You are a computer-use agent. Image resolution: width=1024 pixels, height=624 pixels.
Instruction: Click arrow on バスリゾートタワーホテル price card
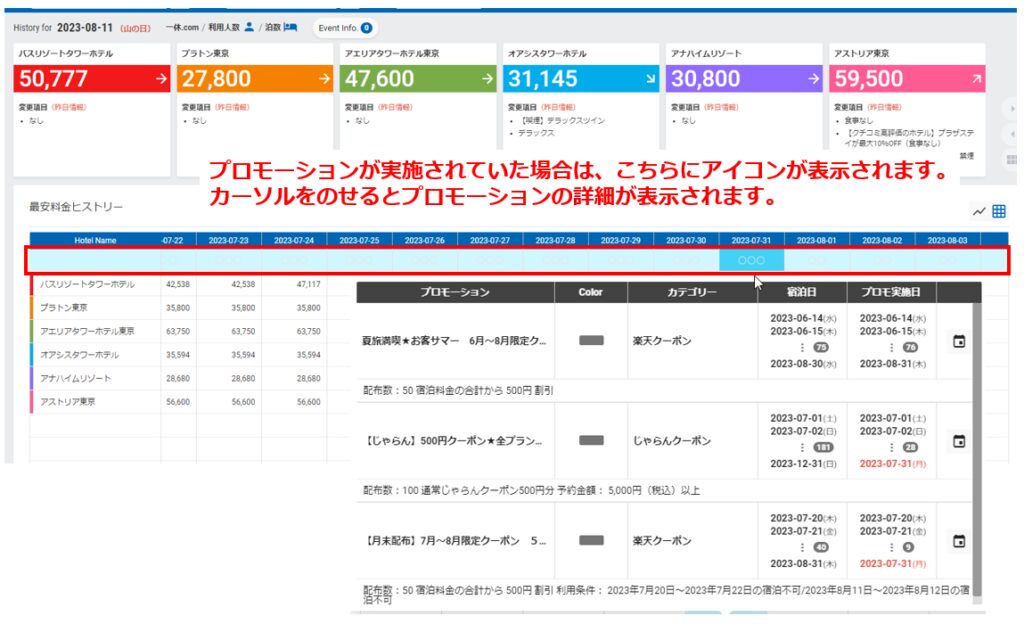coord(161,79)
